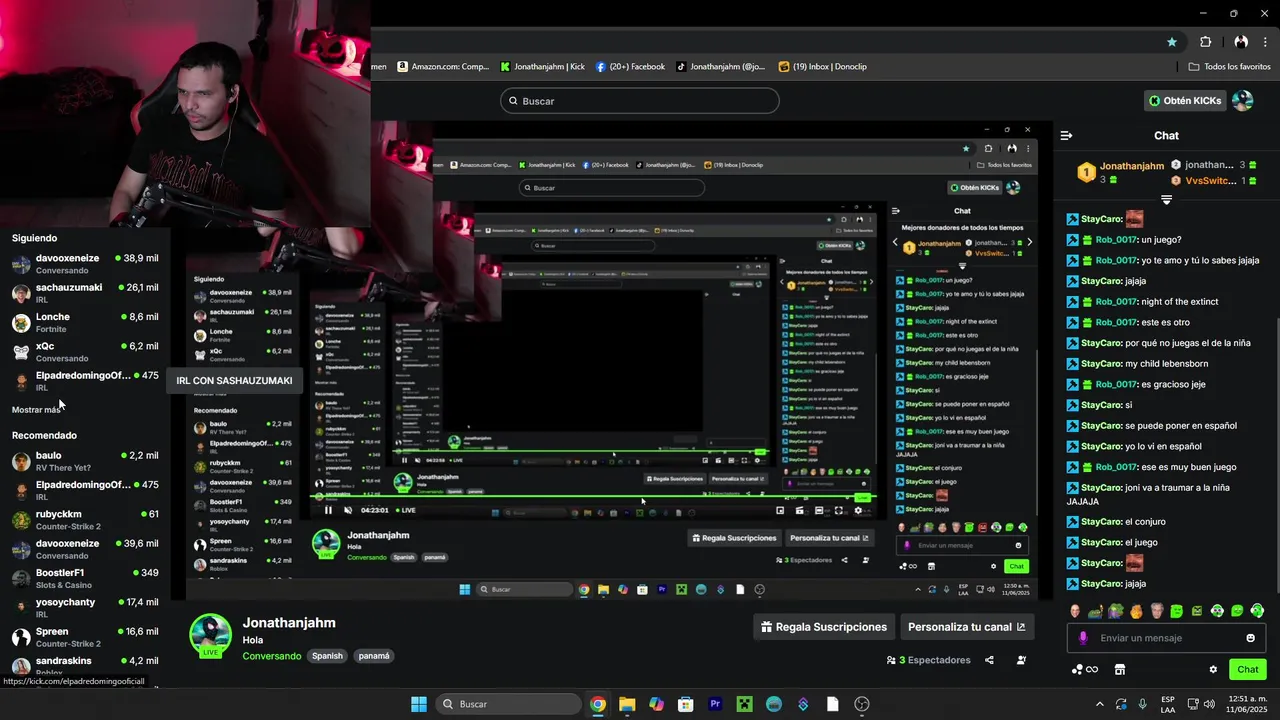Open the Chrome extensions puzzle icon
This screenshot has height=720, width=1280.
point(1205,42)
